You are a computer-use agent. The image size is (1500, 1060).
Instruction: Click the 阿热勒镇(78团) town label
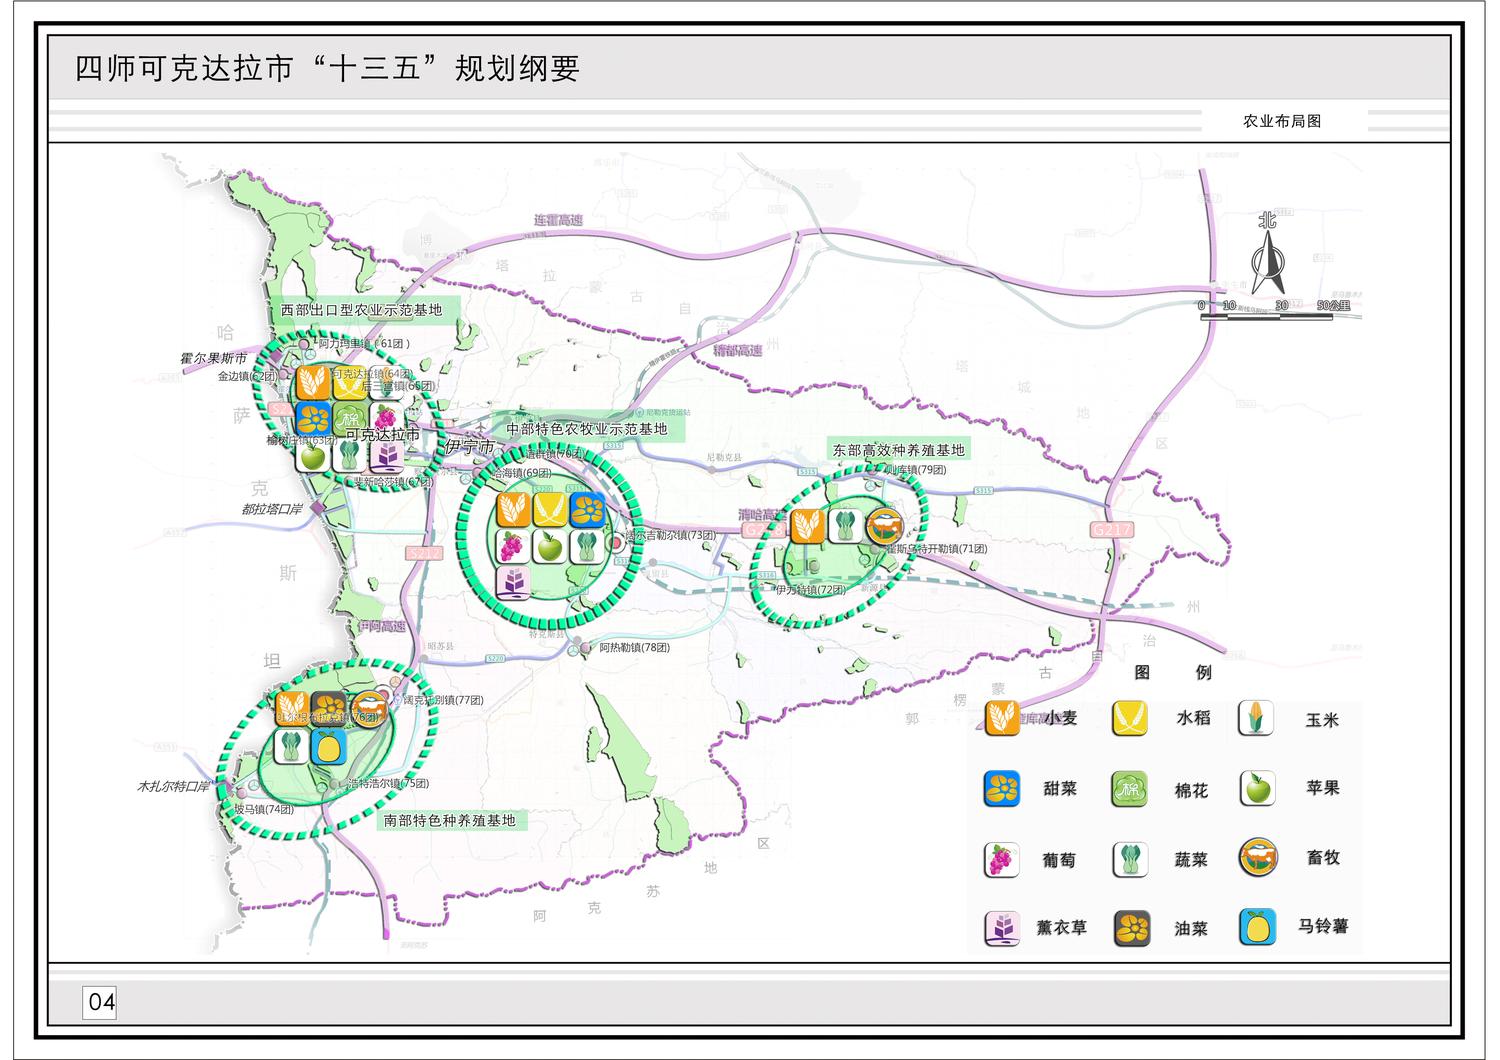[635, 648]
